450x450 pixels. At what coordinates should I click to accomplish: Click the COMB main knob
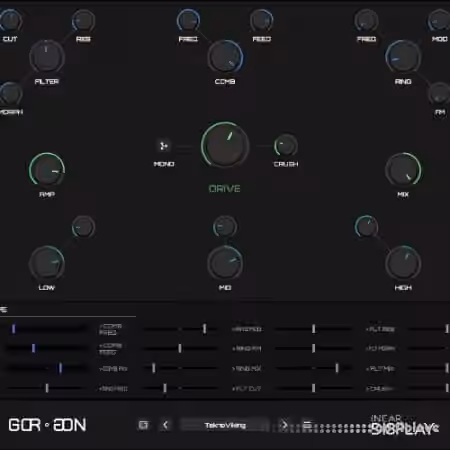pyautogui.click(x=225, y=57)
